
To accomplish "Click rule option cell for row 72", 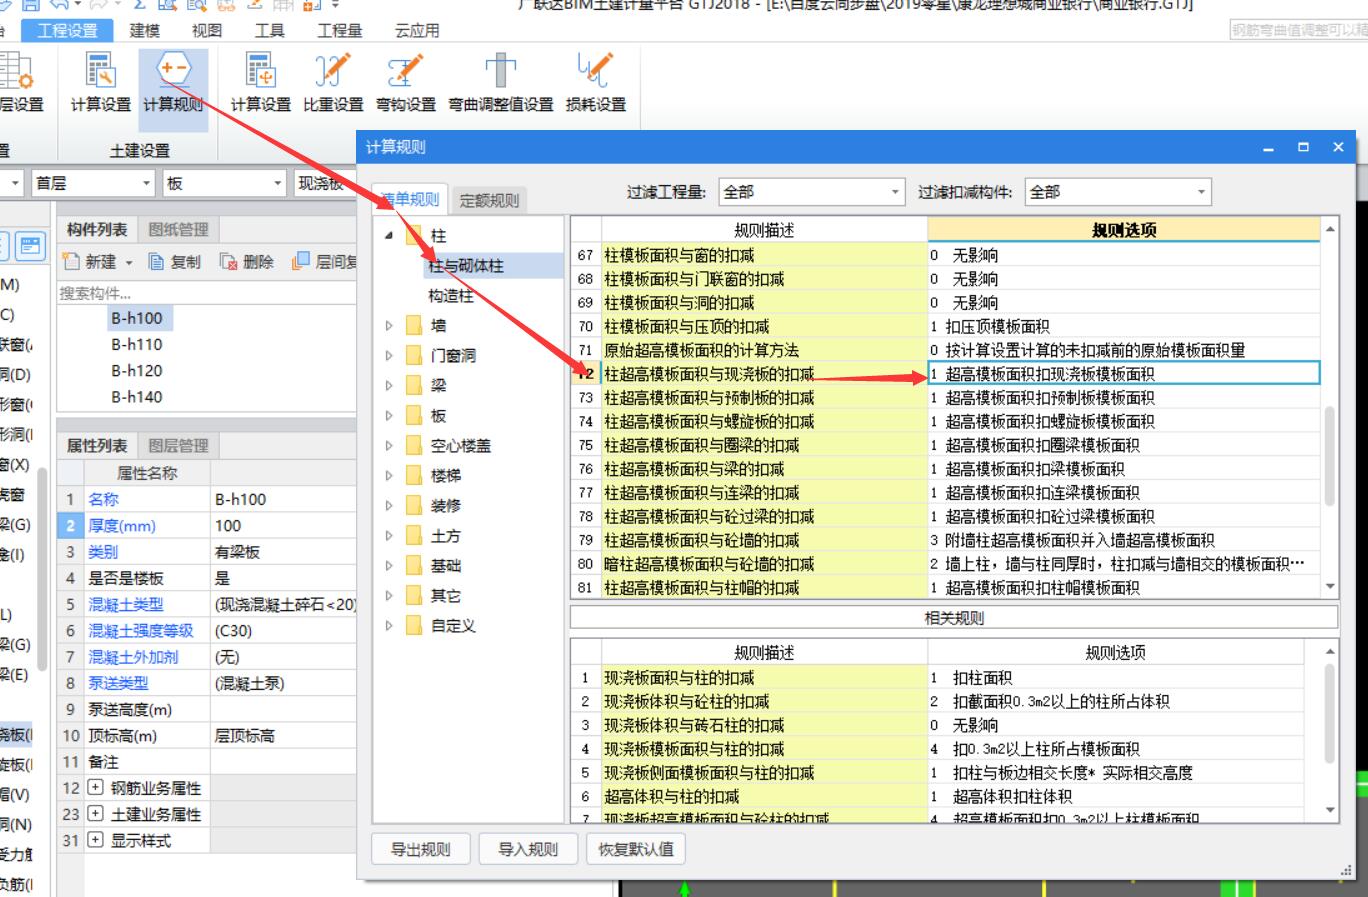I will click(1124, 374).
